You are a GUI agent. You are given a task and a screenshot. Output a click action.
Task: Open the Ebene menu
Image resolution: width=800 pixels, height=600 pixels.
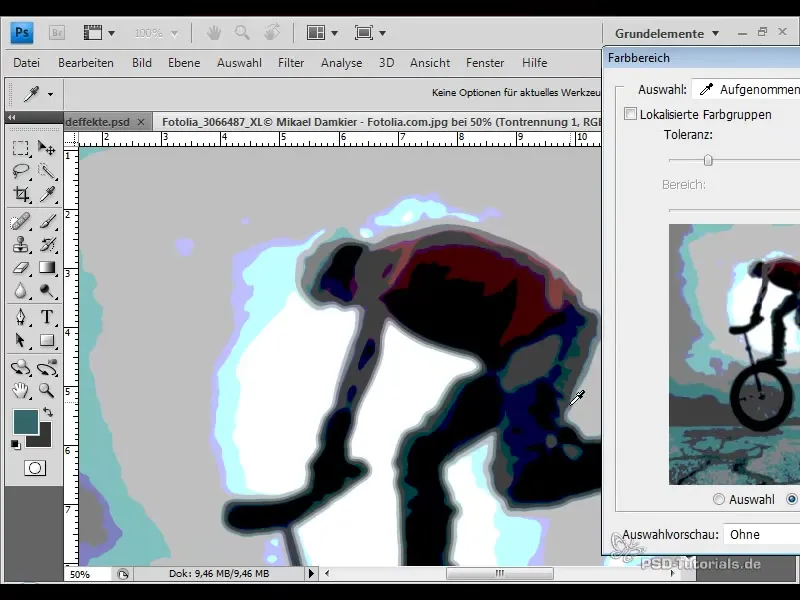click(x=184, y=63)
